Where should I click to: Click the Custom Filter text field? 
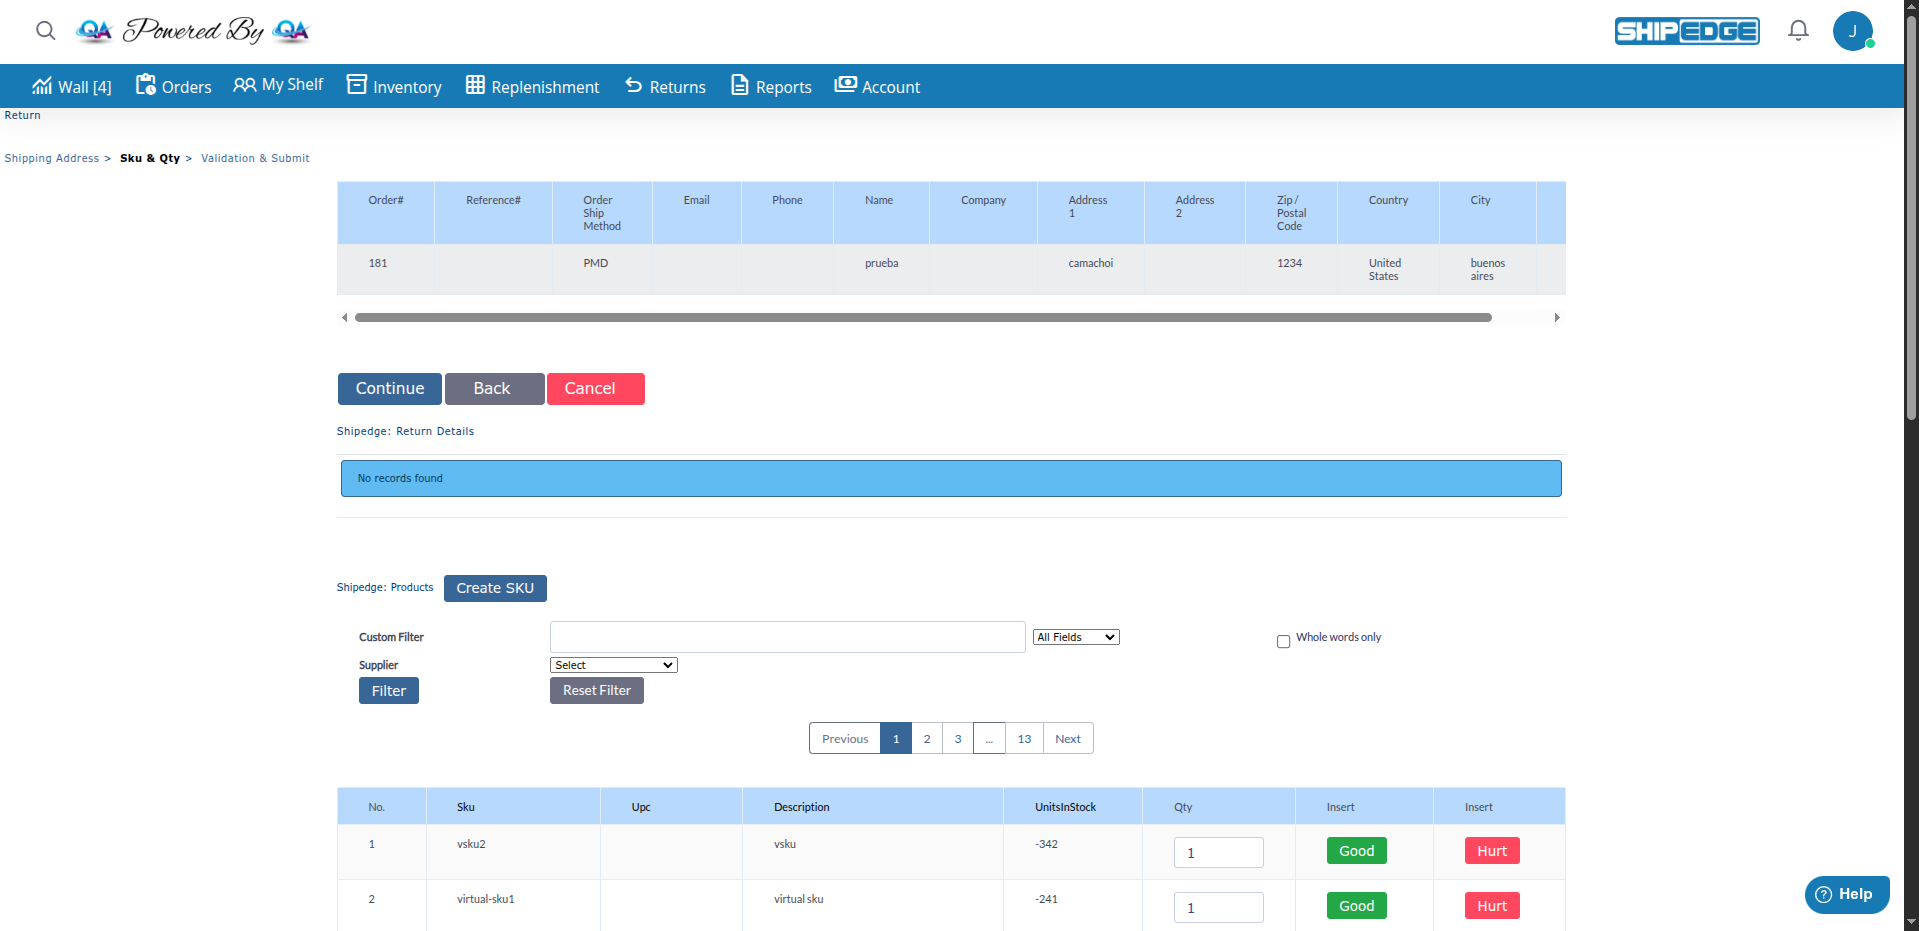click(x=787, y=637)
